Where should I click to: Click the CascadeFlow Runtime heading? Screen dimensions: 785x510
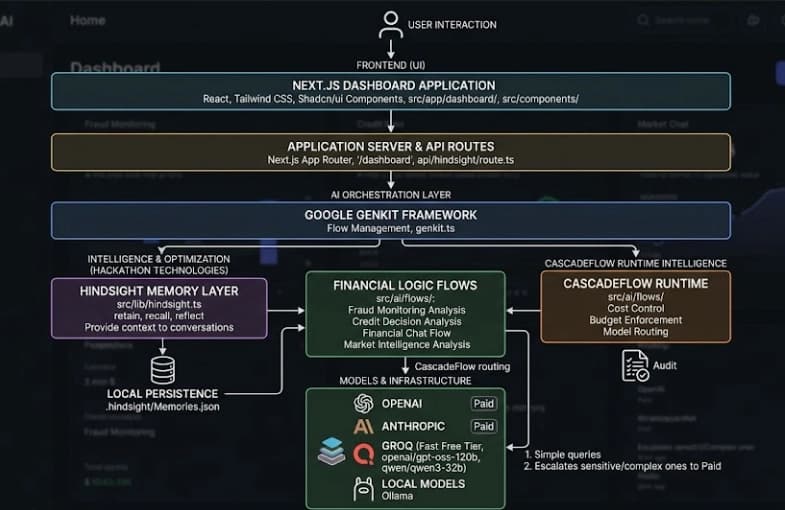point(636,284)
